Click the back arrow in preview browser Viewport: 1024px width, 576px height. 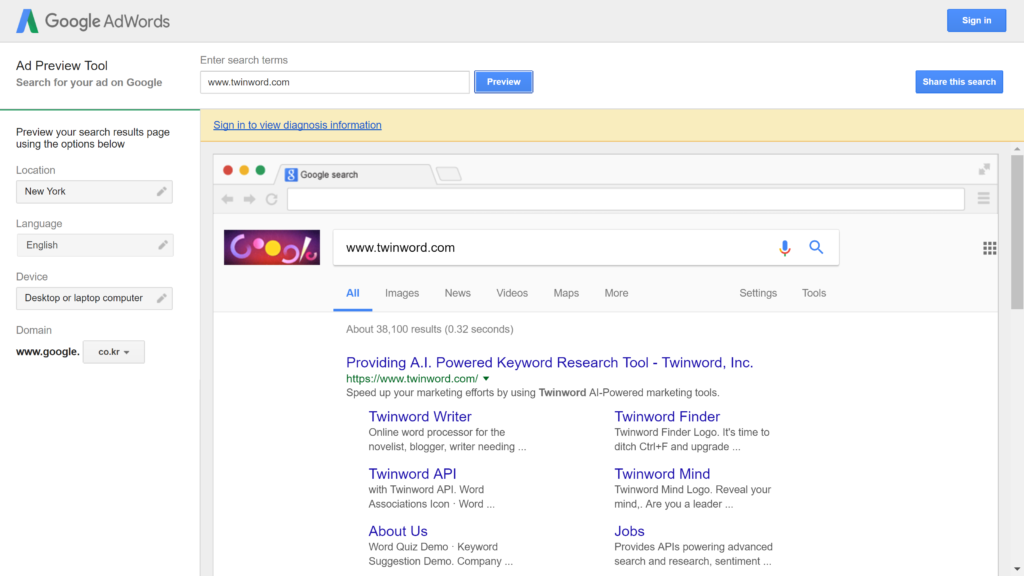pos(227,199)
